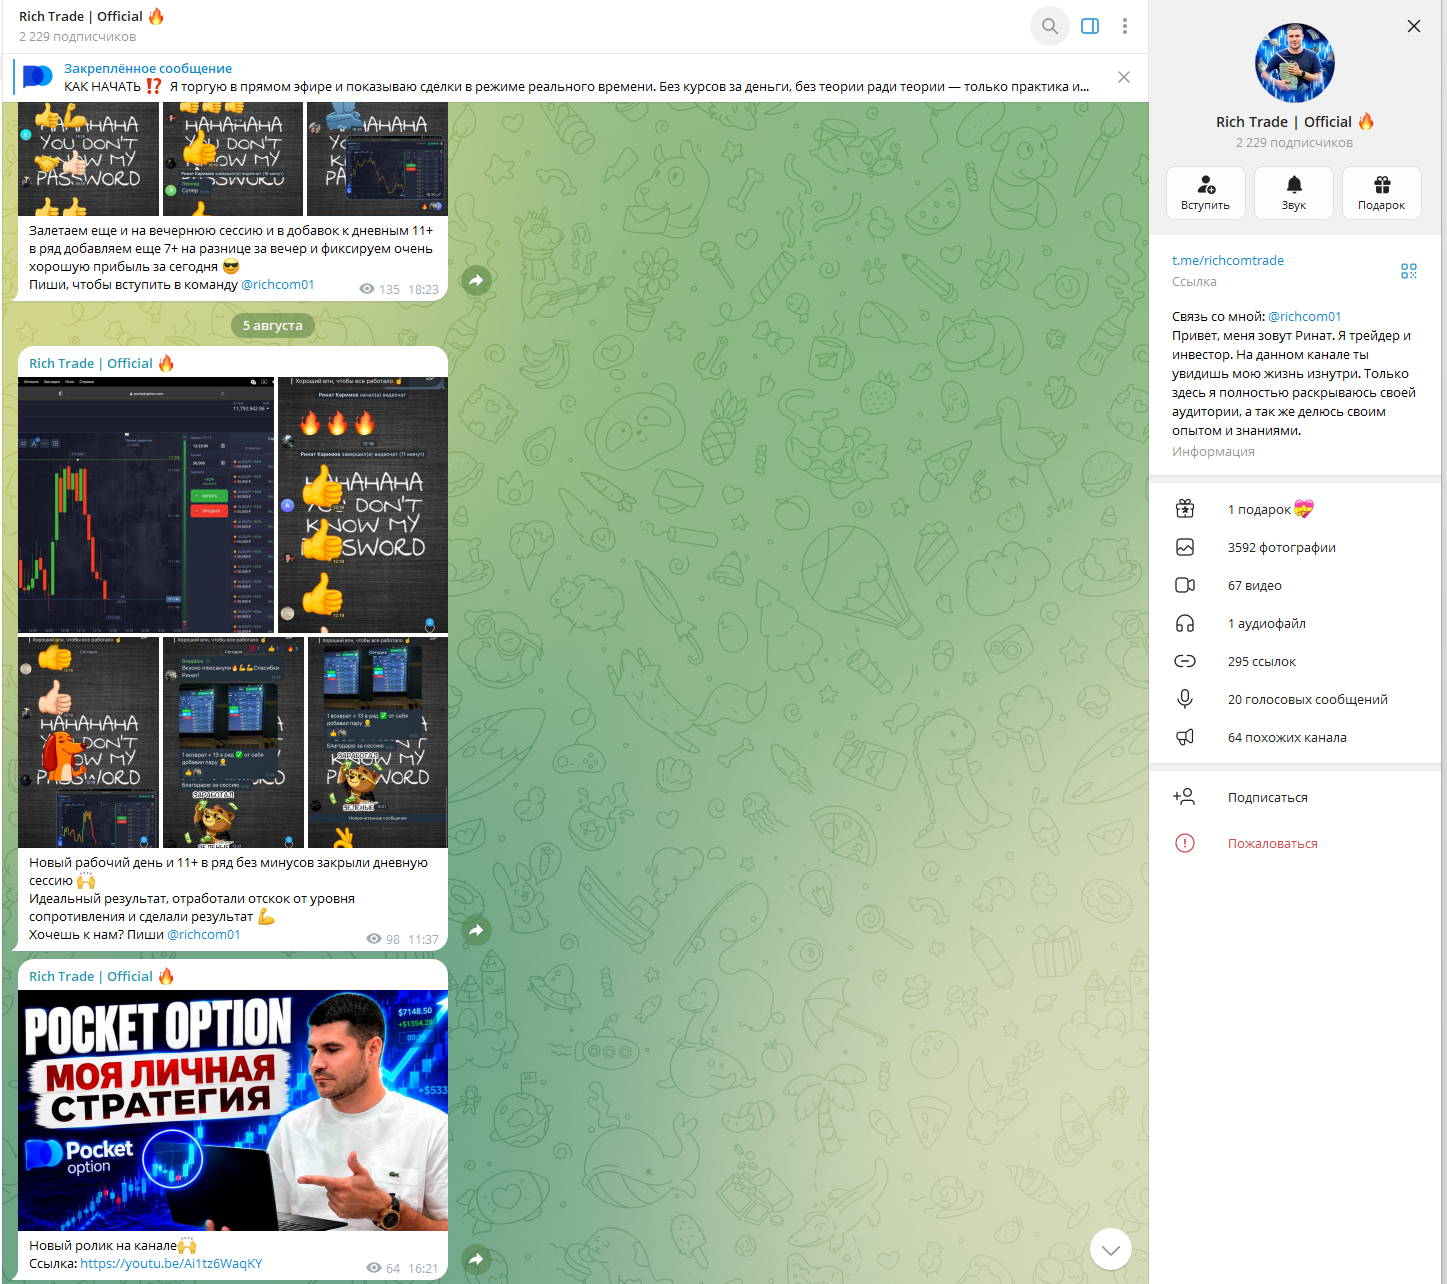Image resolution: width=1447 pixels, height=1284 pixels.
Task: Join the channel with Вступить button
Action: coord(1206,193)
